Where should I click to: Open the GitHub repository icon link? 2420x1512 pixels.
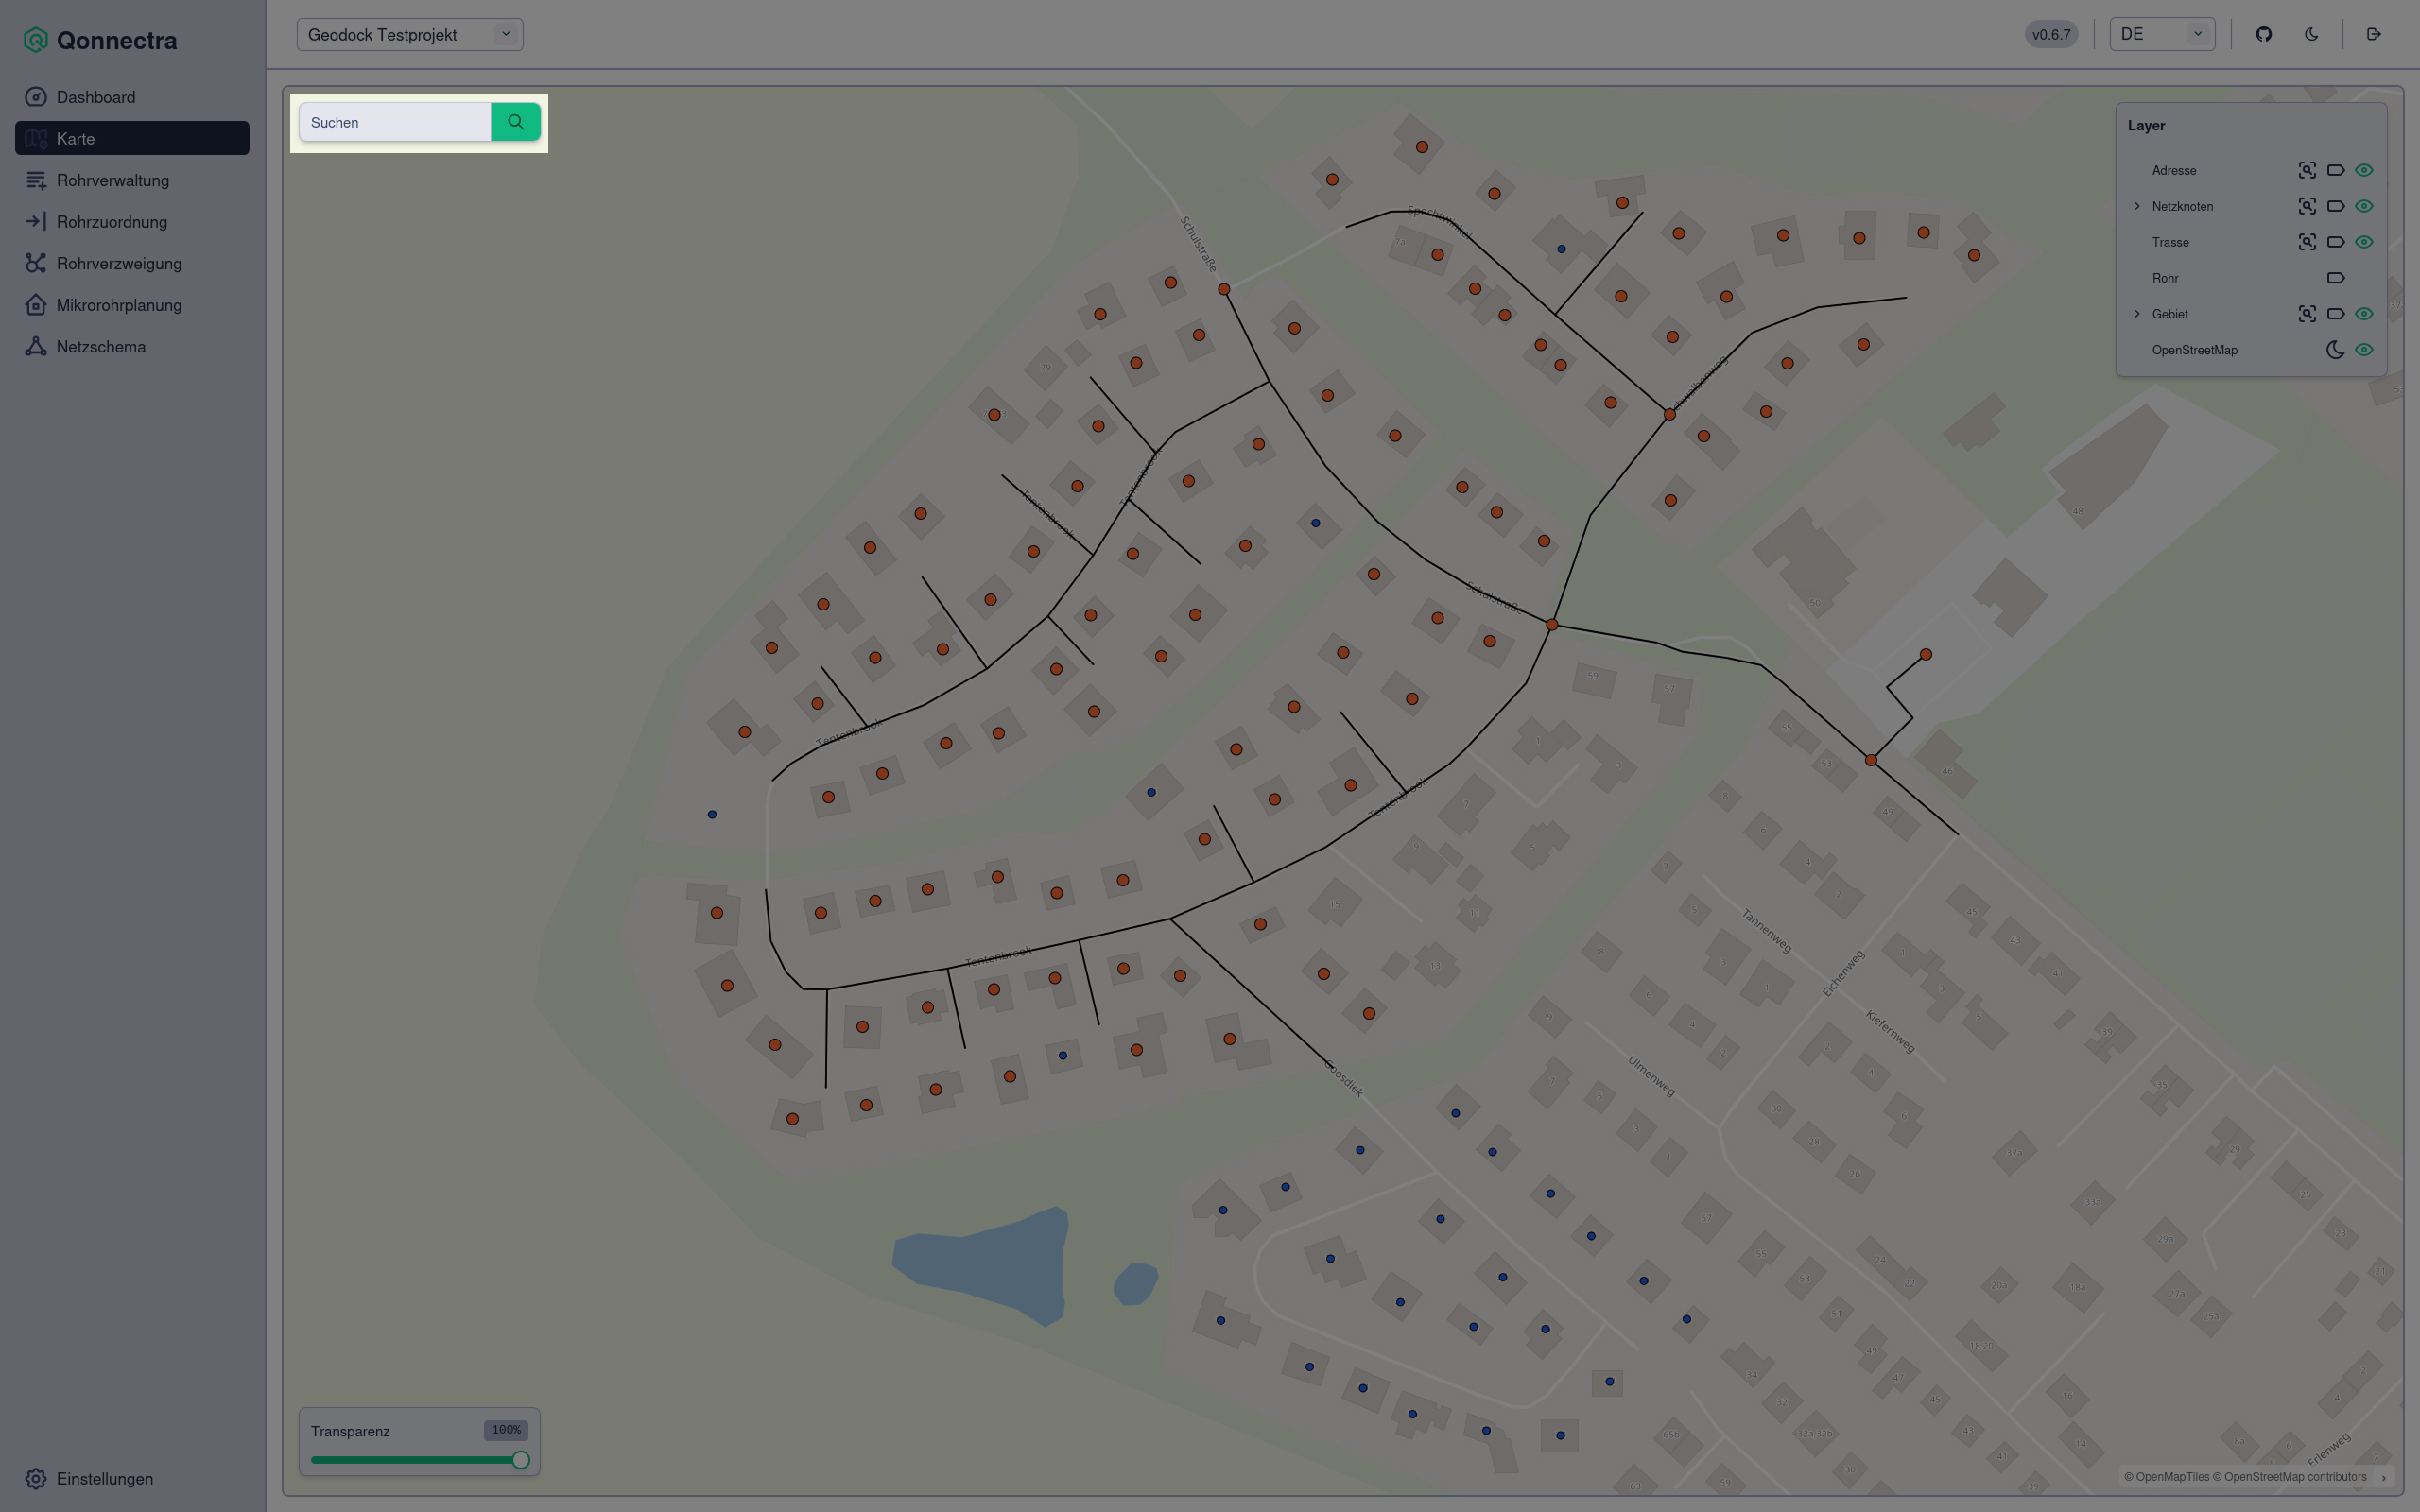pos(2264,34)
